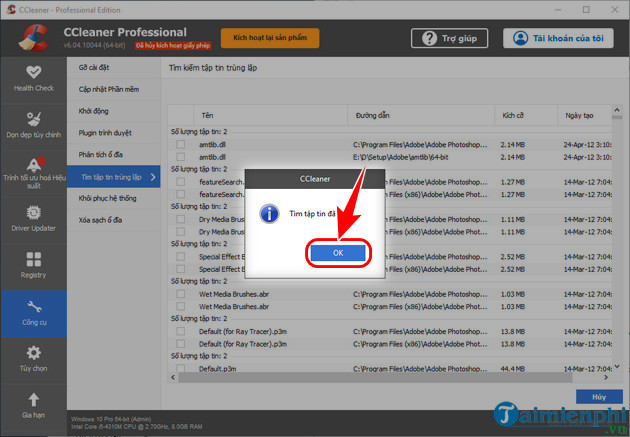Select the Default.p3m file row
This screenshot has width=630, height=437.
click(390, 368)
